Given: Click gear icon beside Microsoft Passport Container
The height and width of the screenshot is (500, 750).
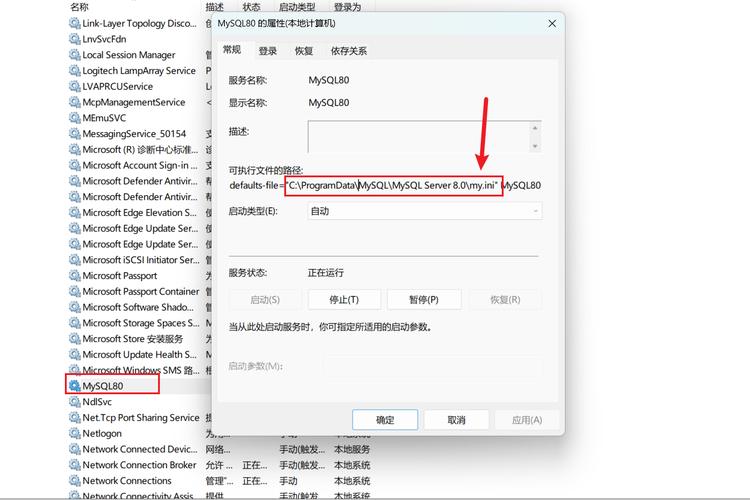Looking at the screenshot, I should click(x=75, y=291).
